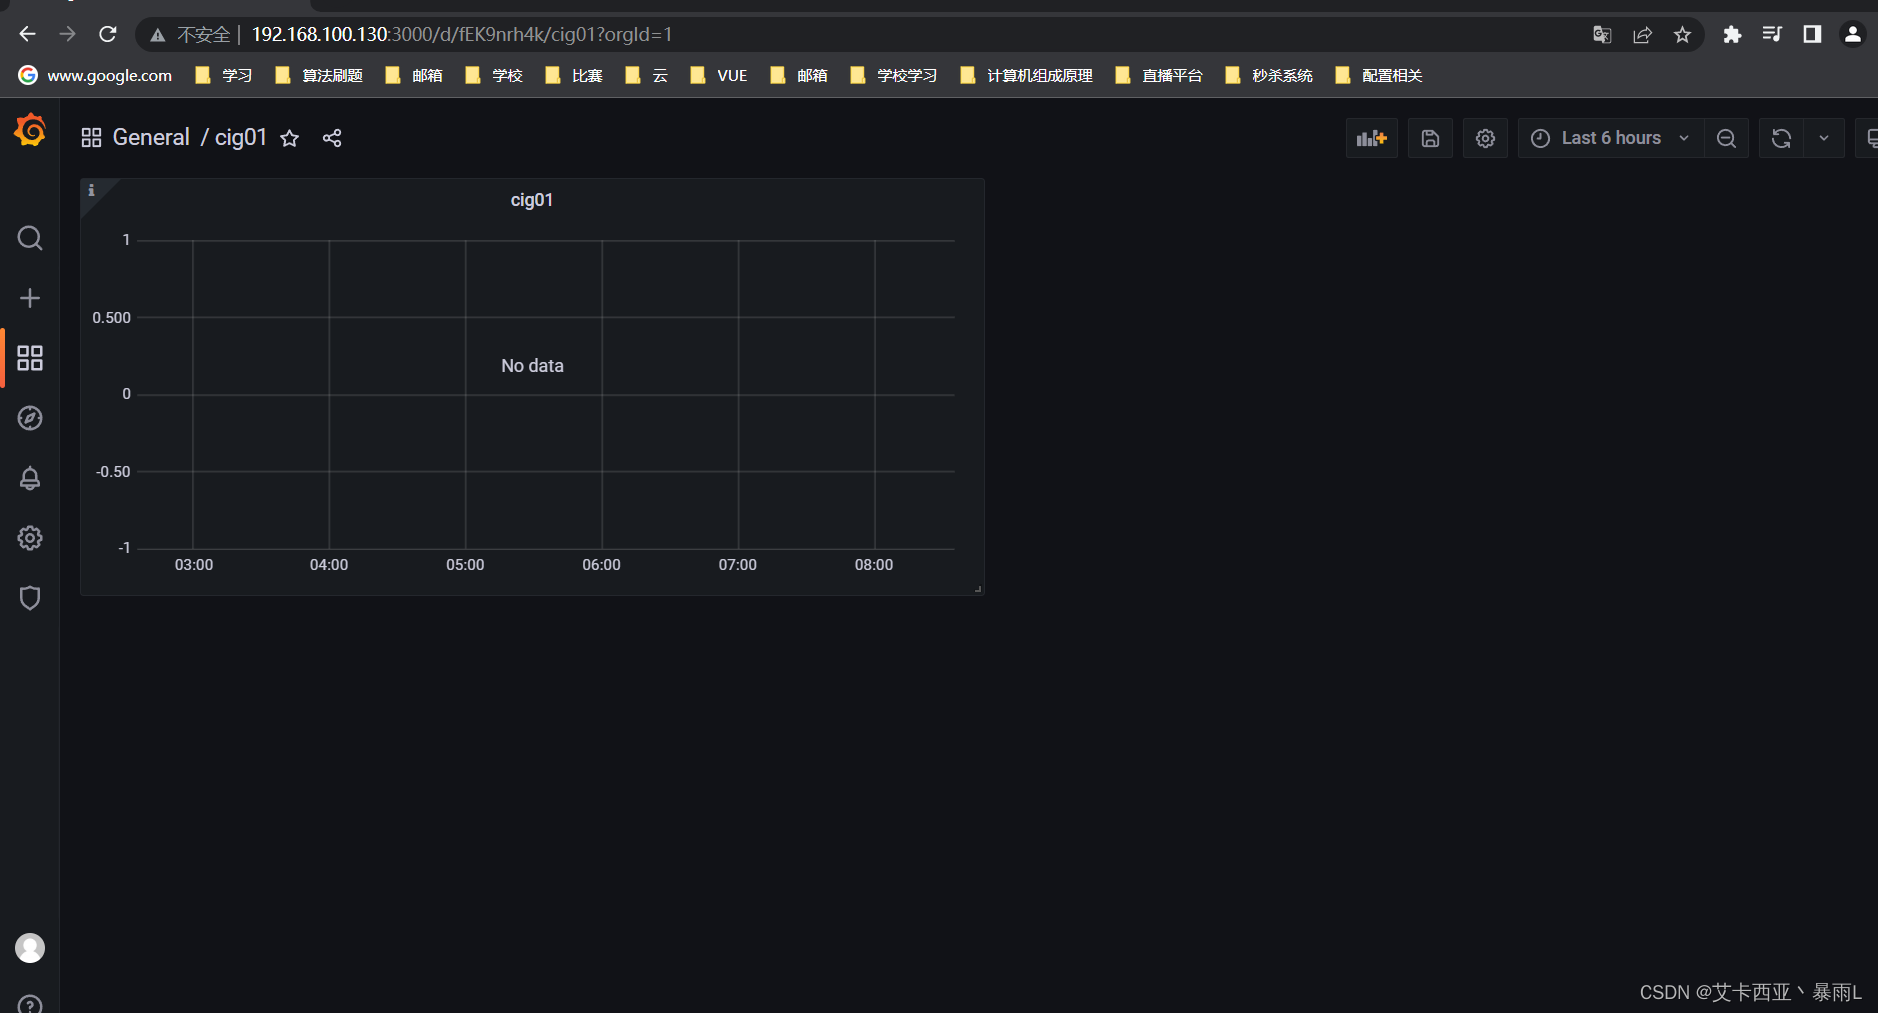Viewport: 1878px width, 1013px height.
Task: Open the user profile avatar
Action: (30, 948)
